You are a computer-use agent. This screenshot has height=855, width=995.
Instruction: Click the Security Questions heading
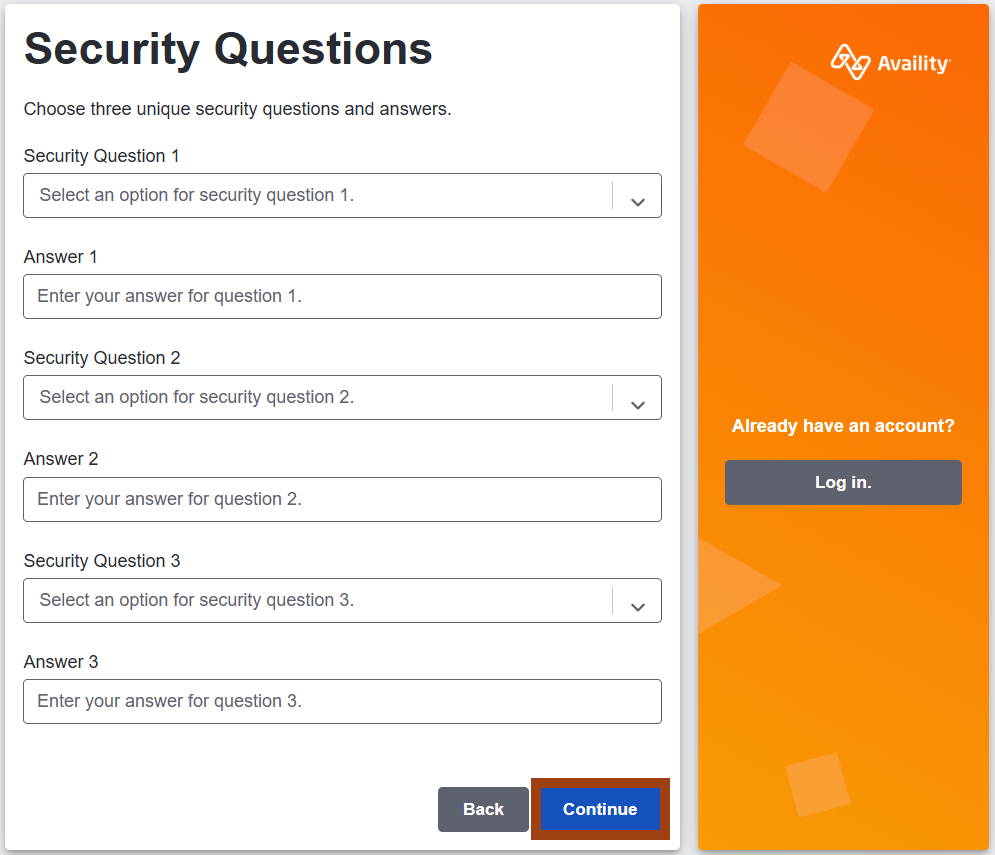point(228,50)
